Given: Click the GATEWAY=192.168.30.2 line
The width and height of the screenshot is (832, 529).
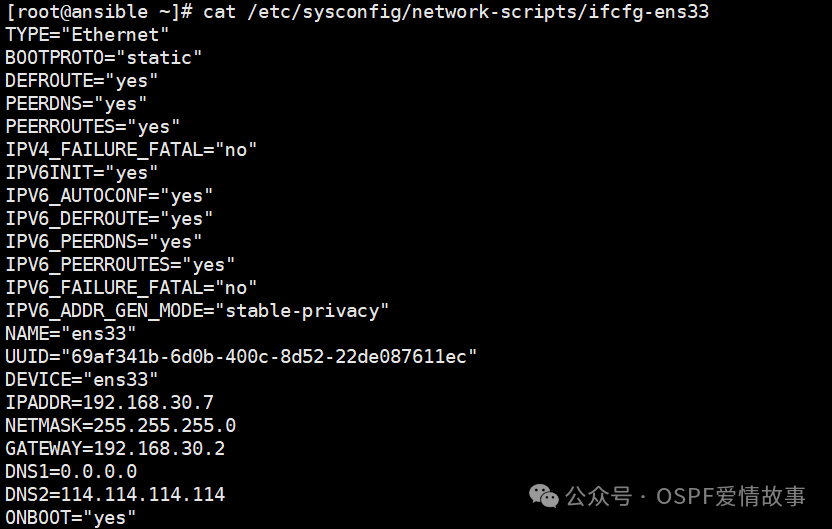Looking at the screenshot, I should [115, 449].
